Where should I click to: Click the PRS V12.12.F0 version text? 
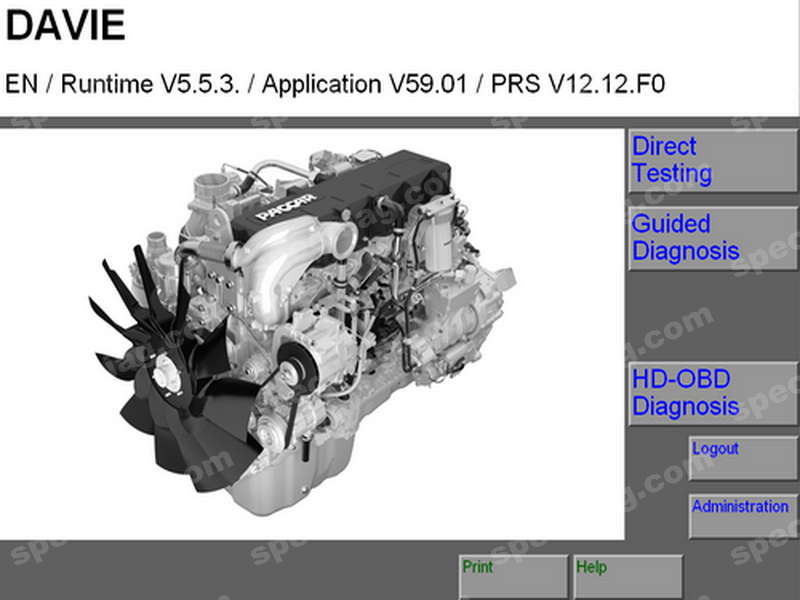[578, 84]
